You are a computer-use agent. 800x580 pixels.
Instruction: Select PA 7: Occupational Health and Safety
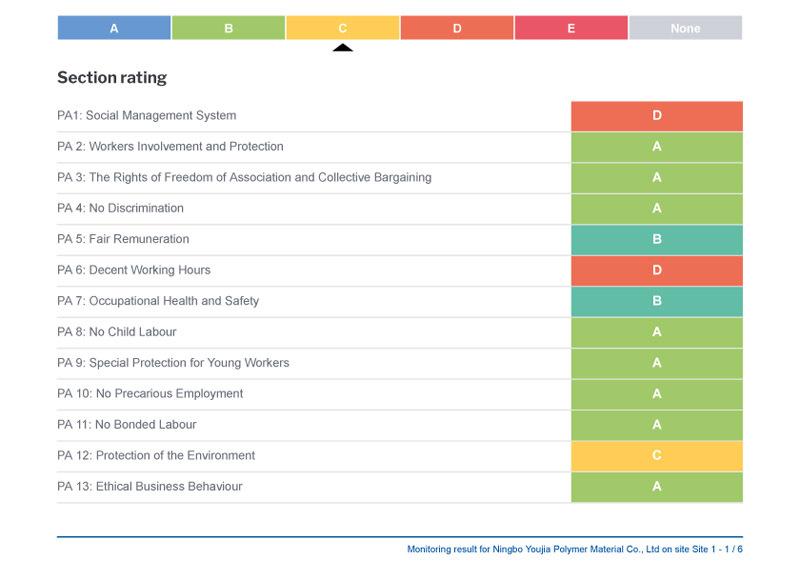158,301
